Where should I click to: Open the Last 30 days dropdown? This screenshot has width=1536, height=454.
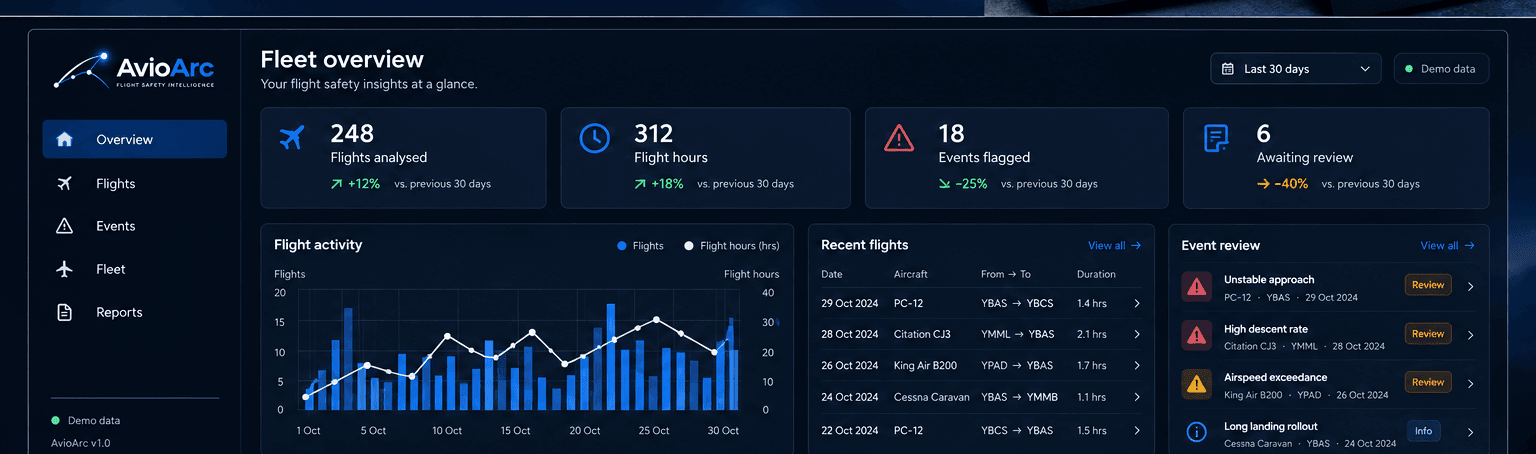point(1295,69)
